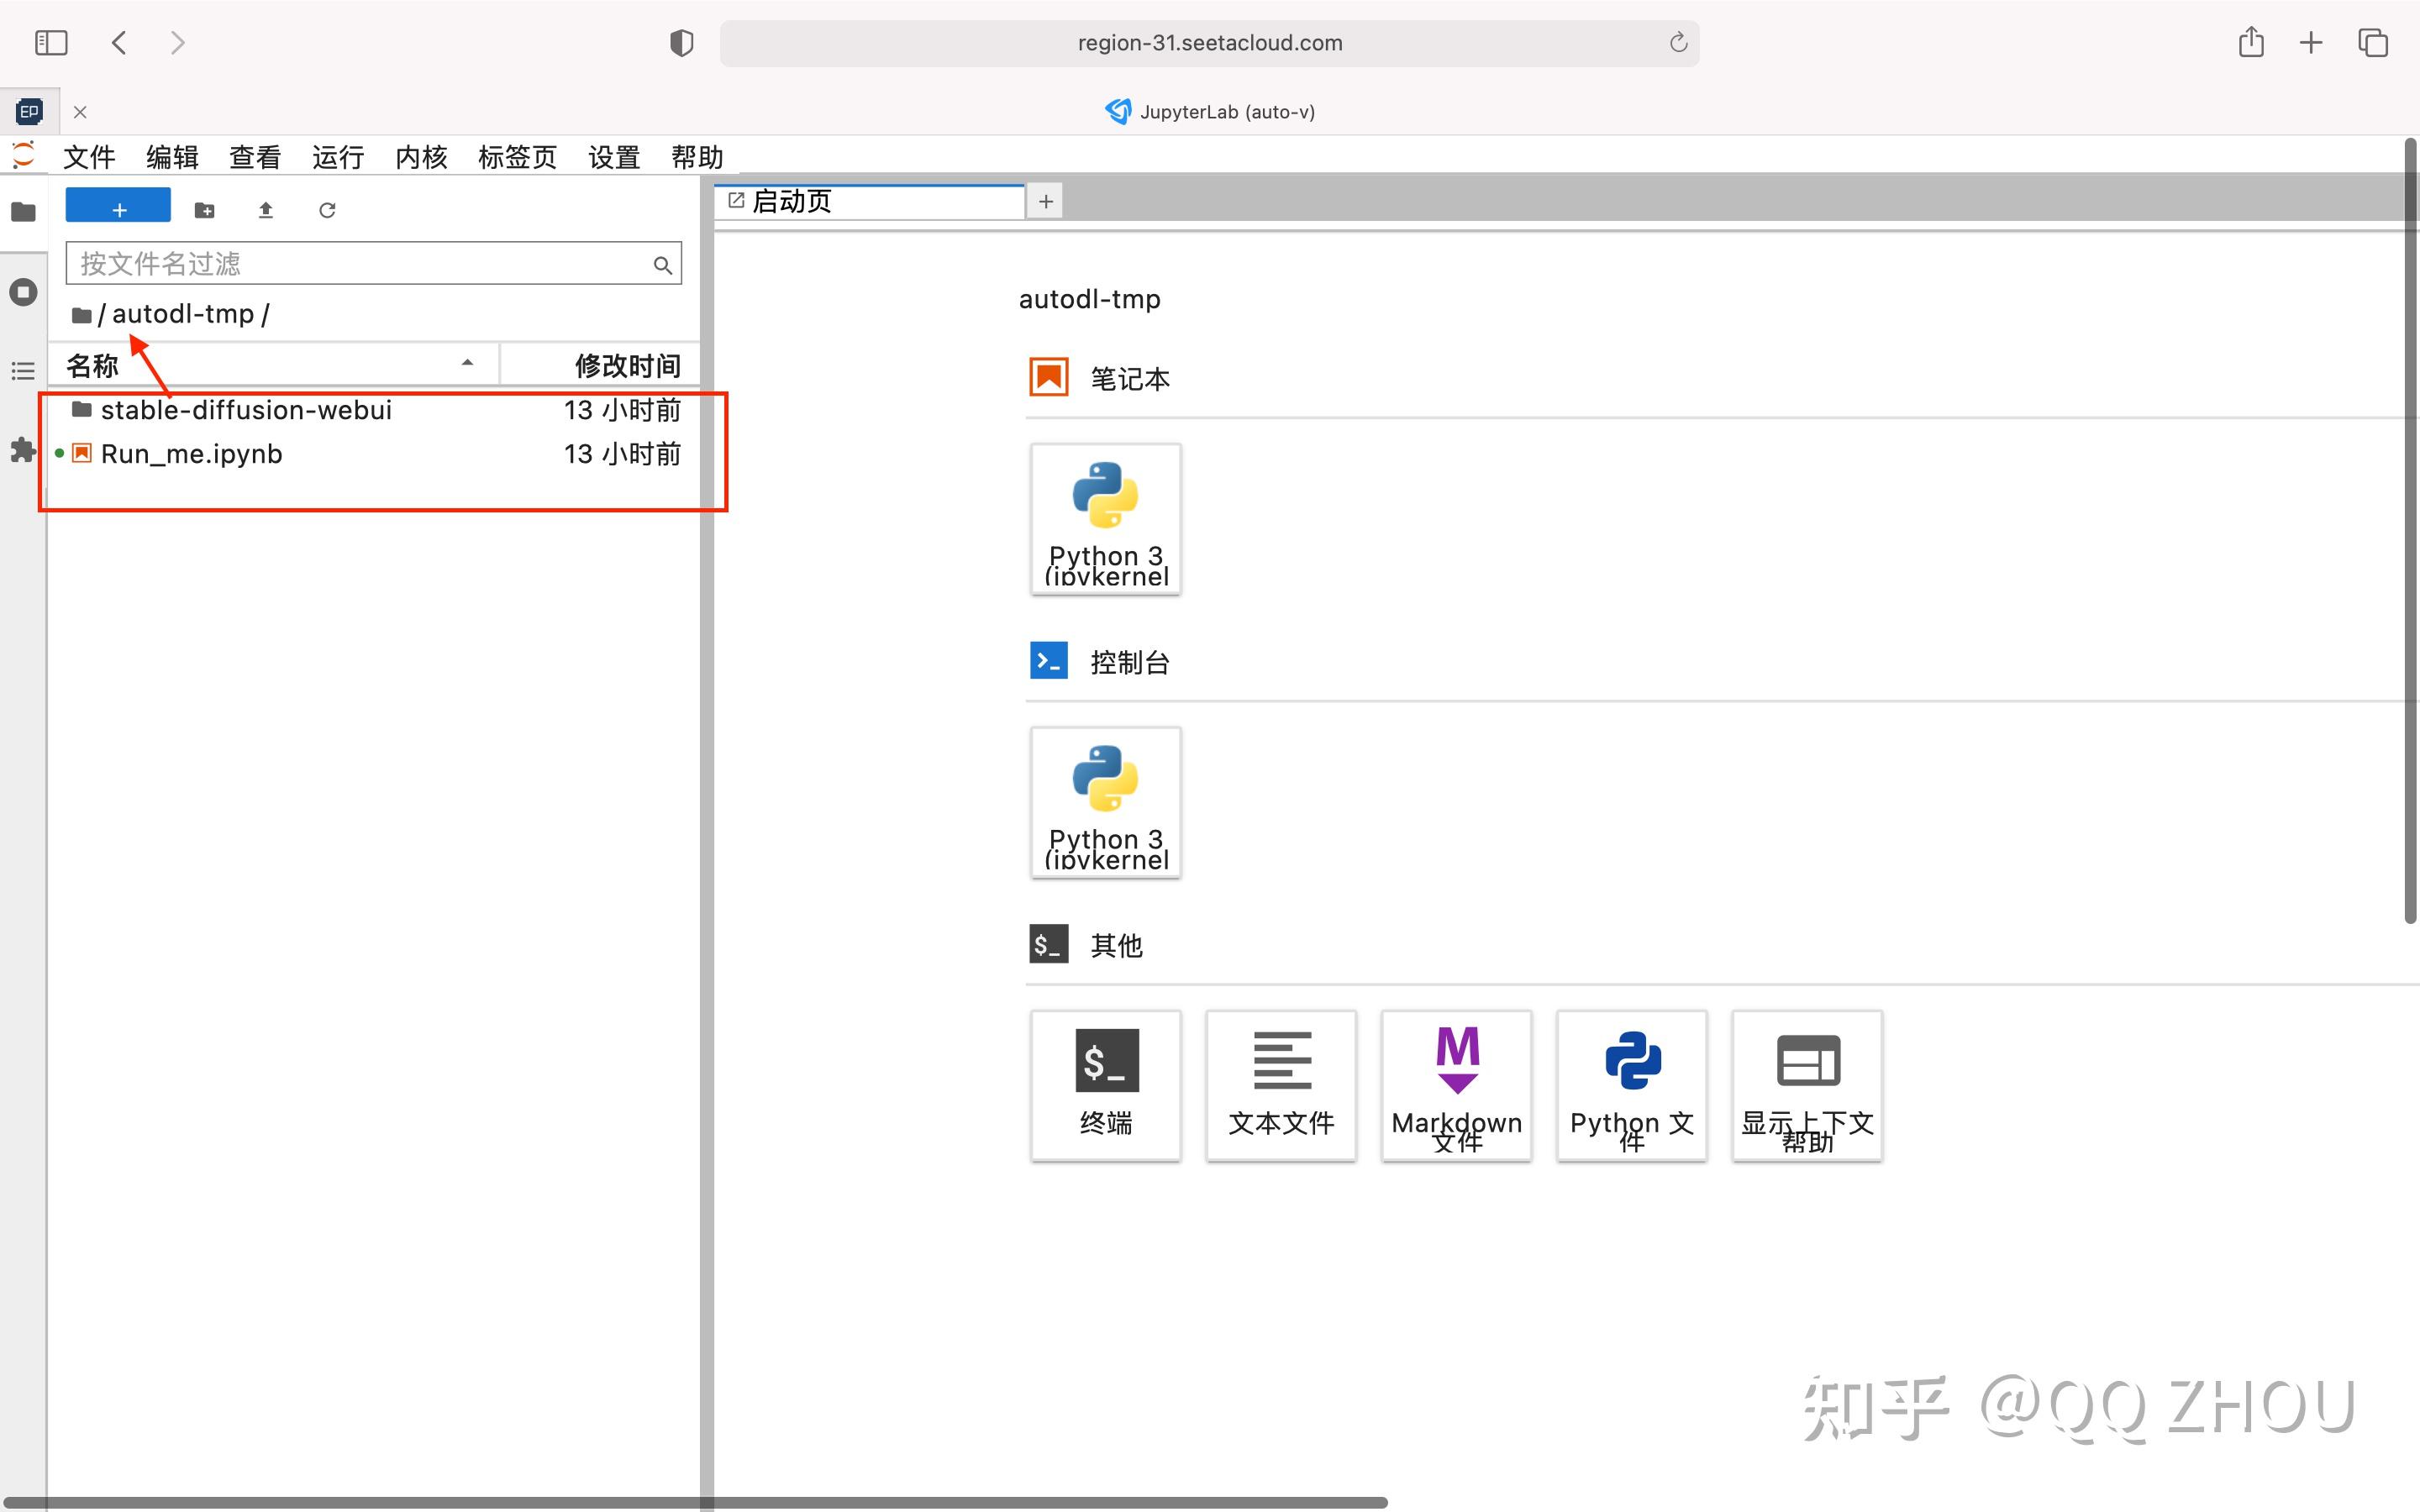Open the 编辑 menu
This screenshot has height=1512, width=2420.
tap(172, 157)
